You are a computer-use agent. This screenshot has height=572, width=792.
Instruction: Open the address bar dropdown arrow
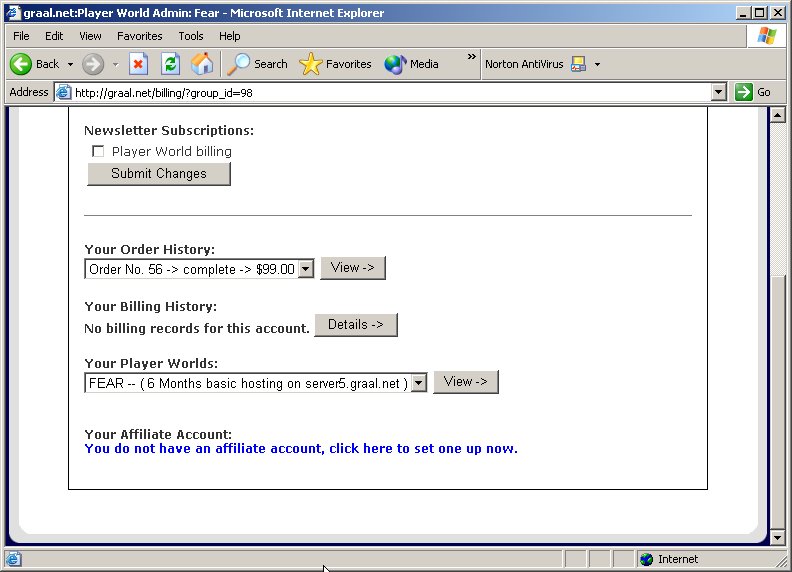coord(718,92)
